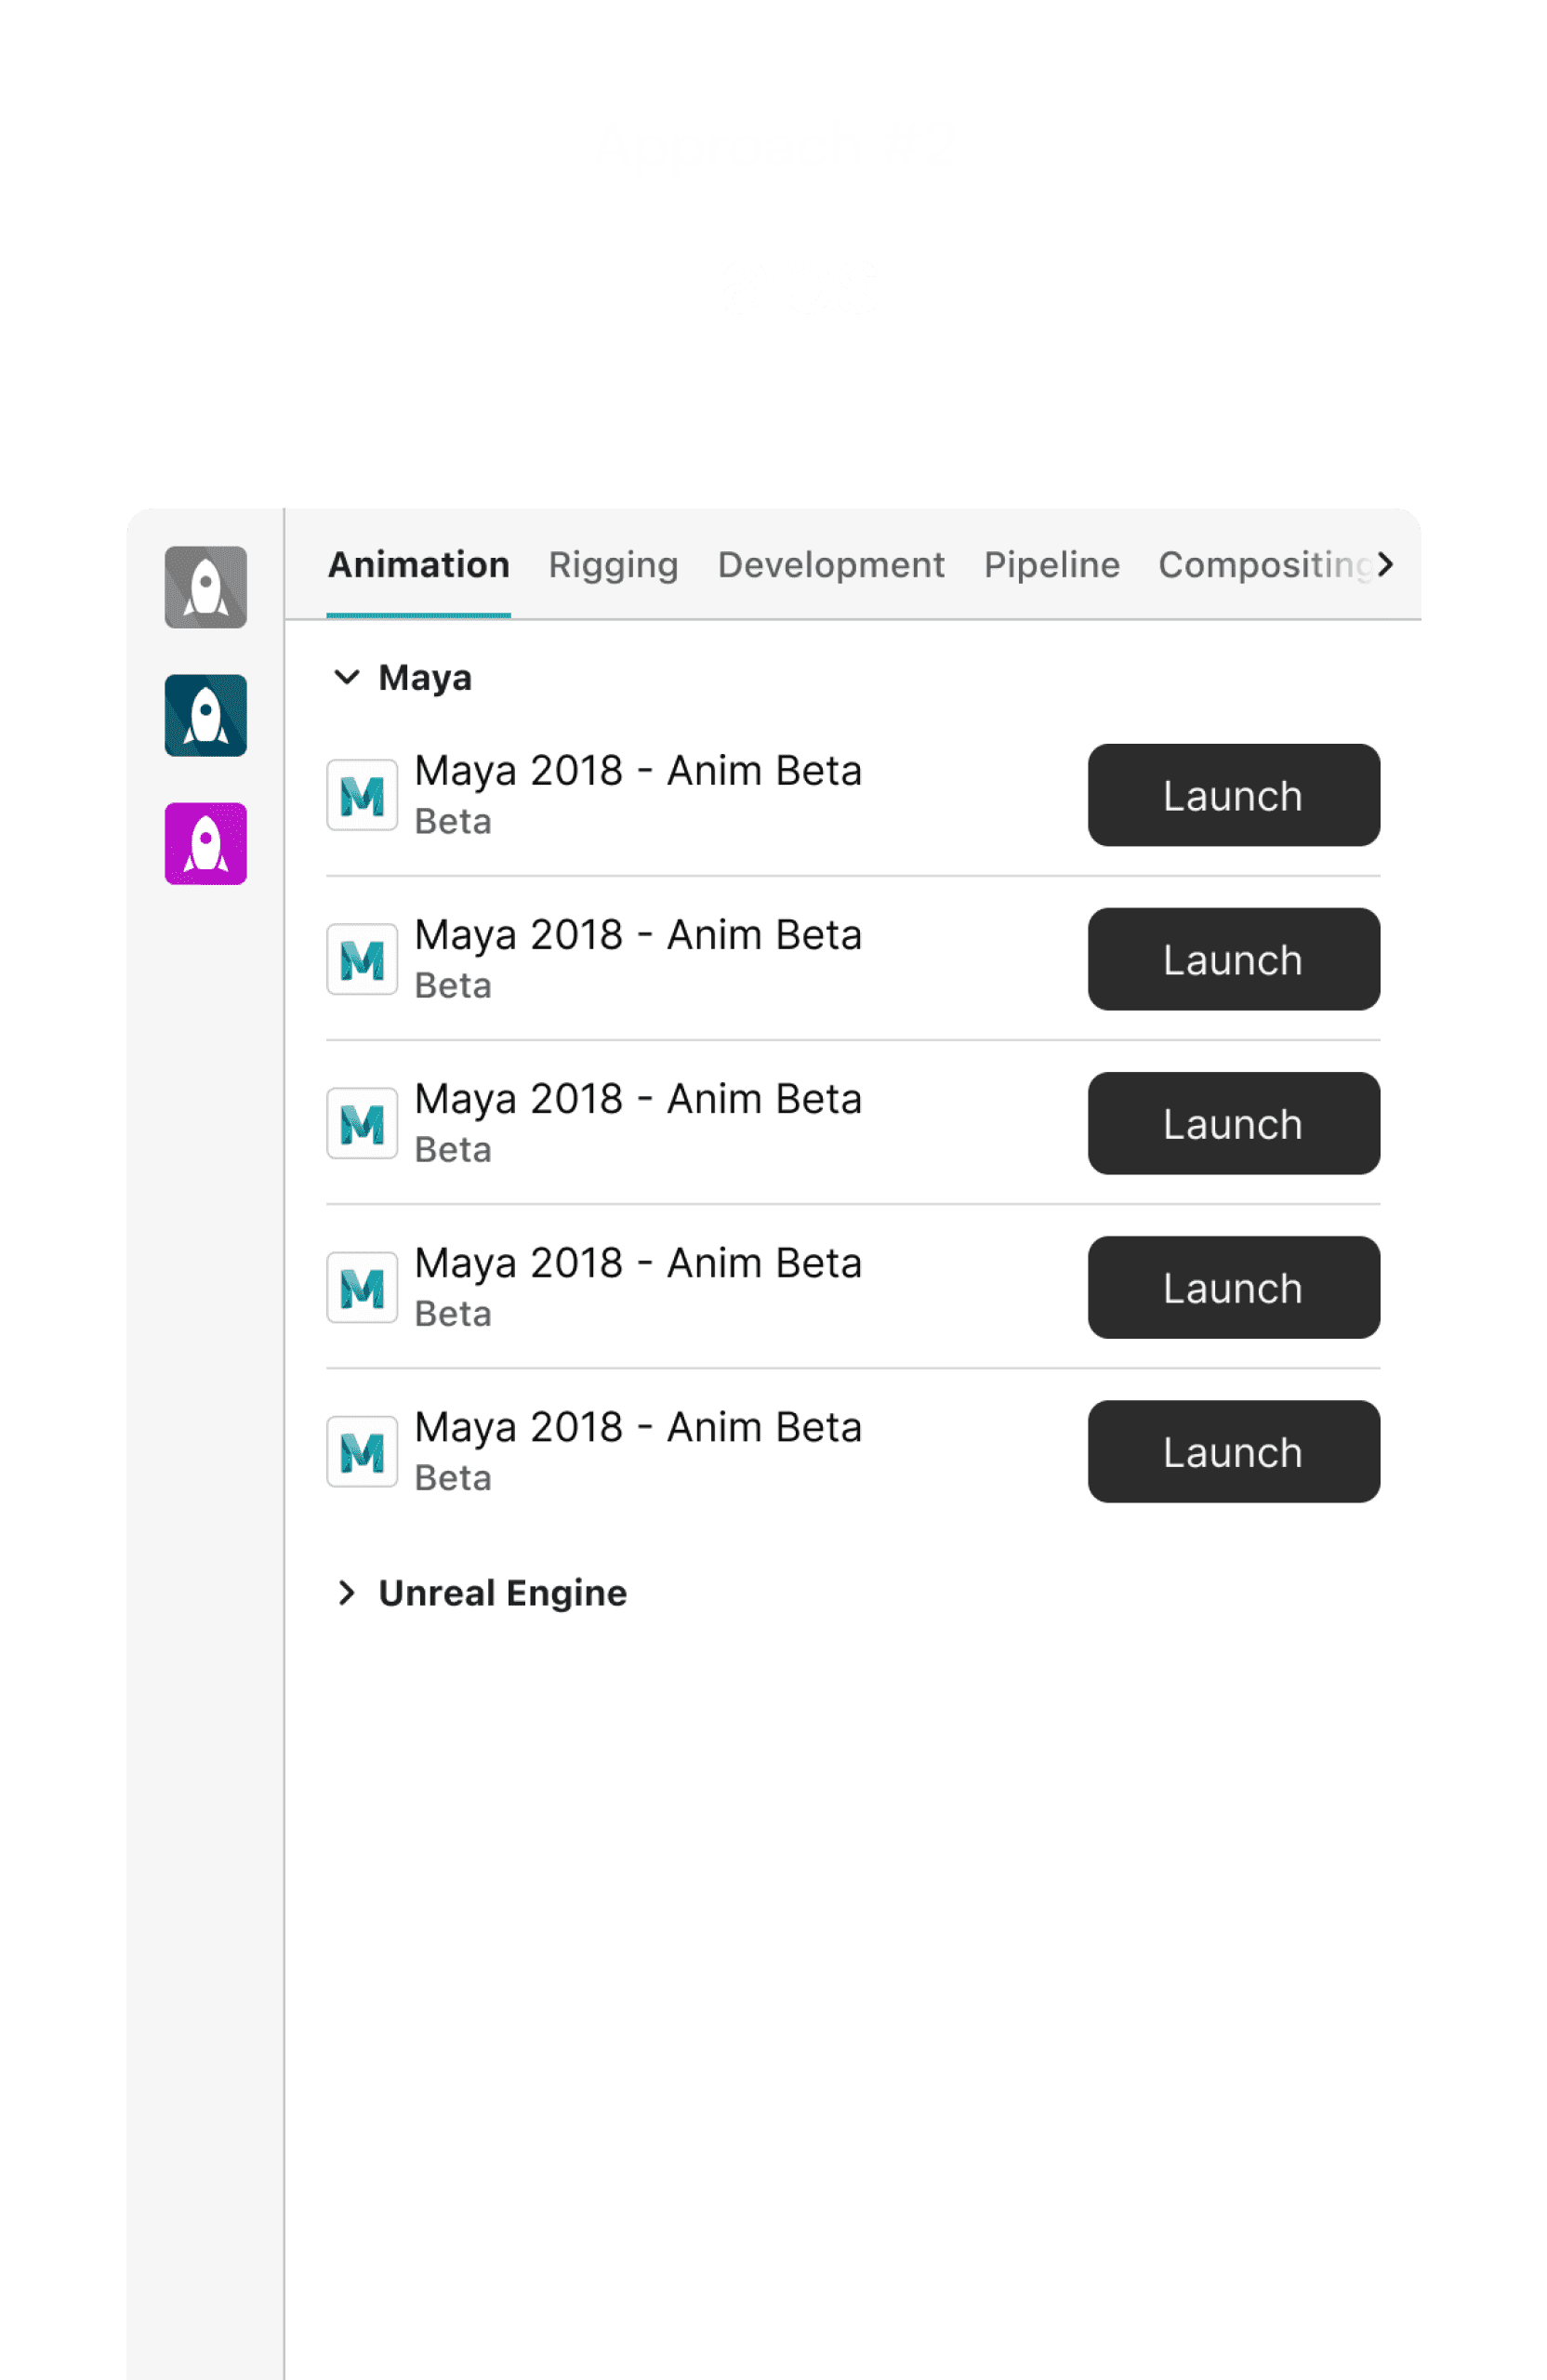Screen dimensions: 1547x2380
Task: Select the gray rocket launcher icon in sidebar
Action: [206, 587]
